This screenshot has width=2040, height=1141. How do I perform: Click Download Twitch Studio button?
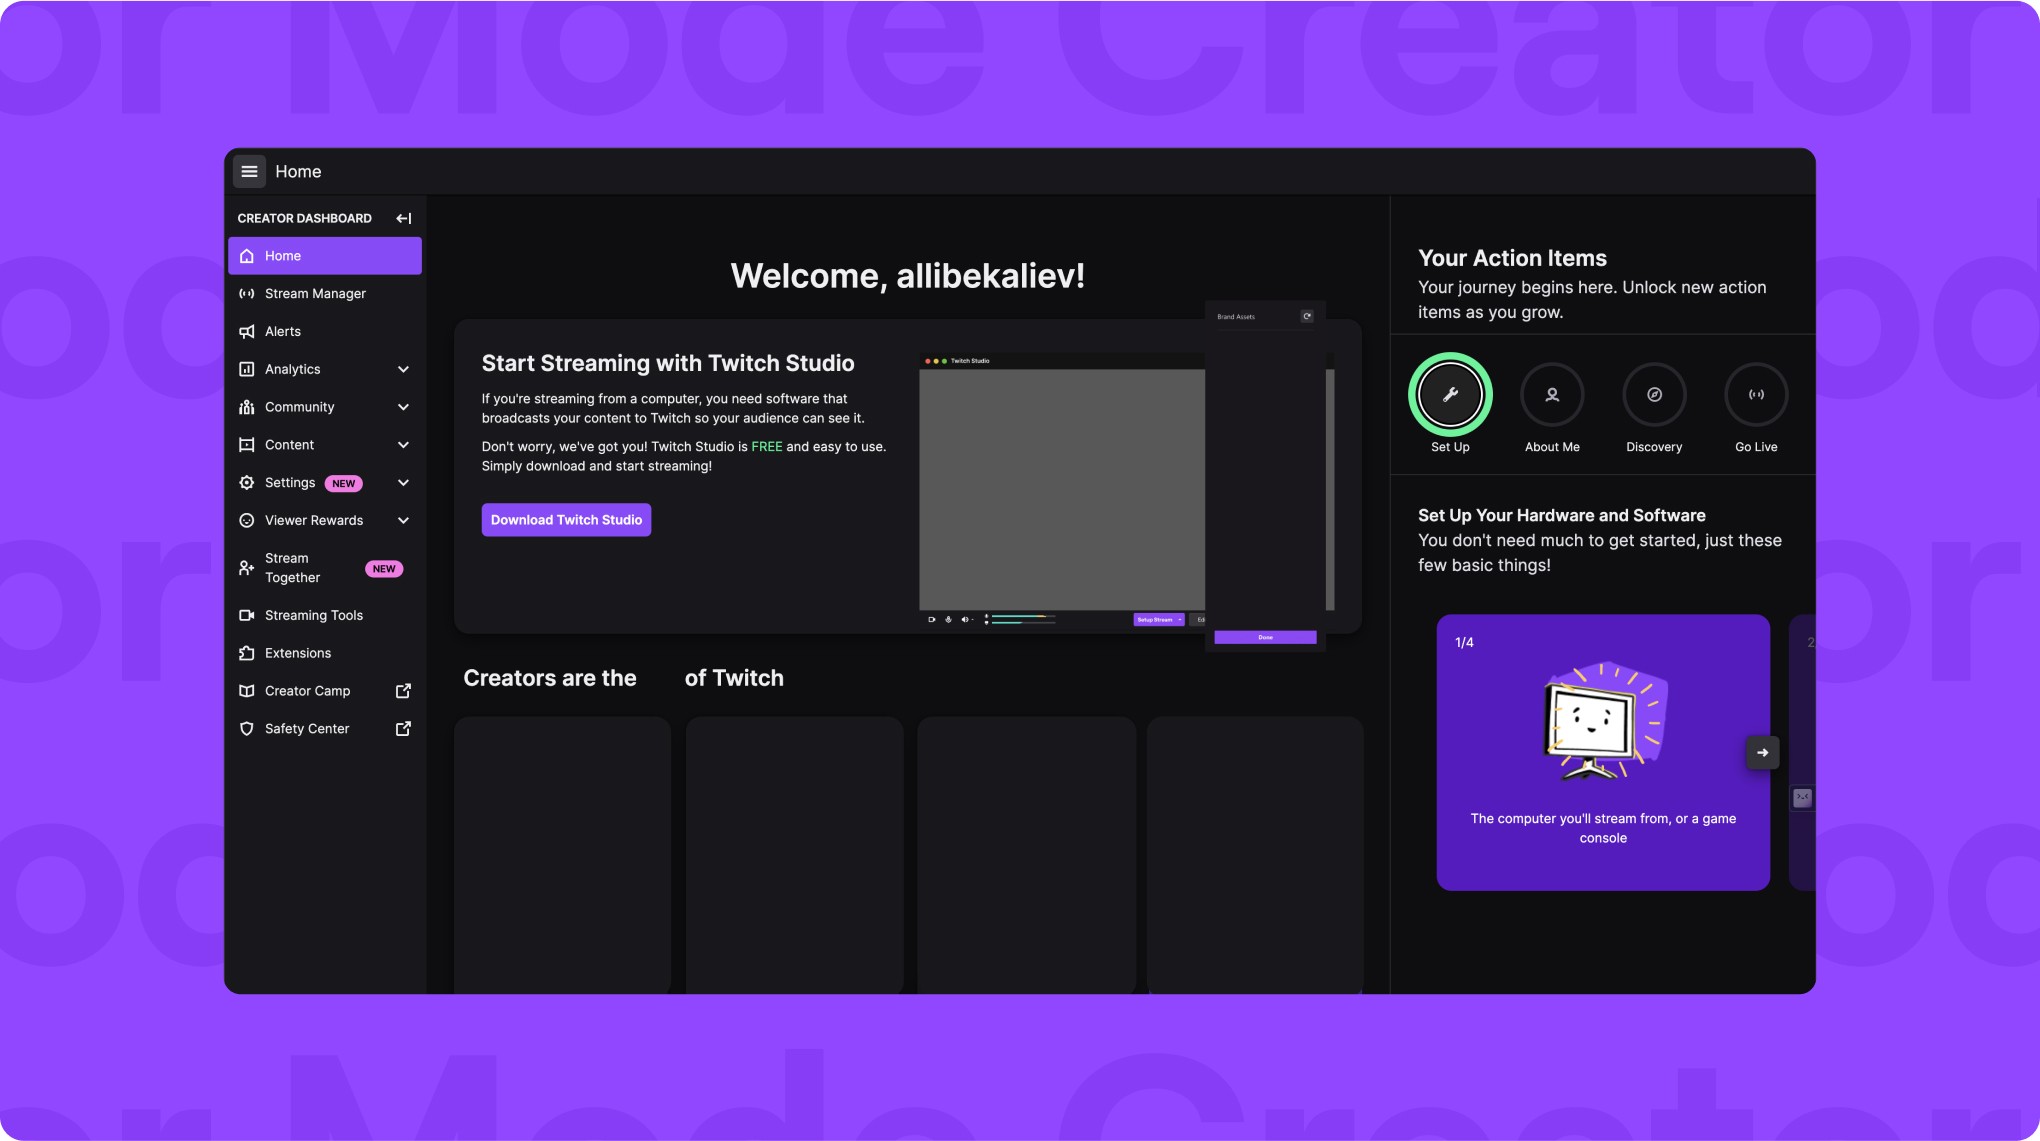point(566,520)
